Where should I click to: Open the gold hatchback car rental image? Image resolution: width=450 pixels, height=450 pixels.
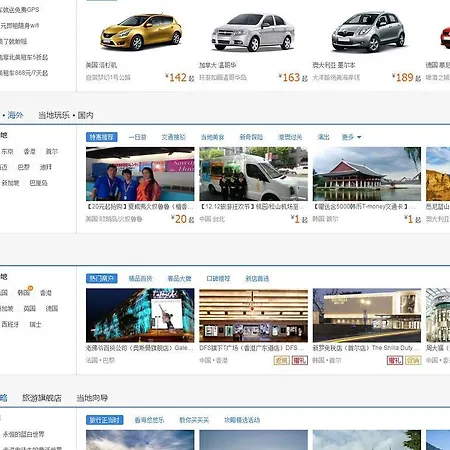coord(141,31)
